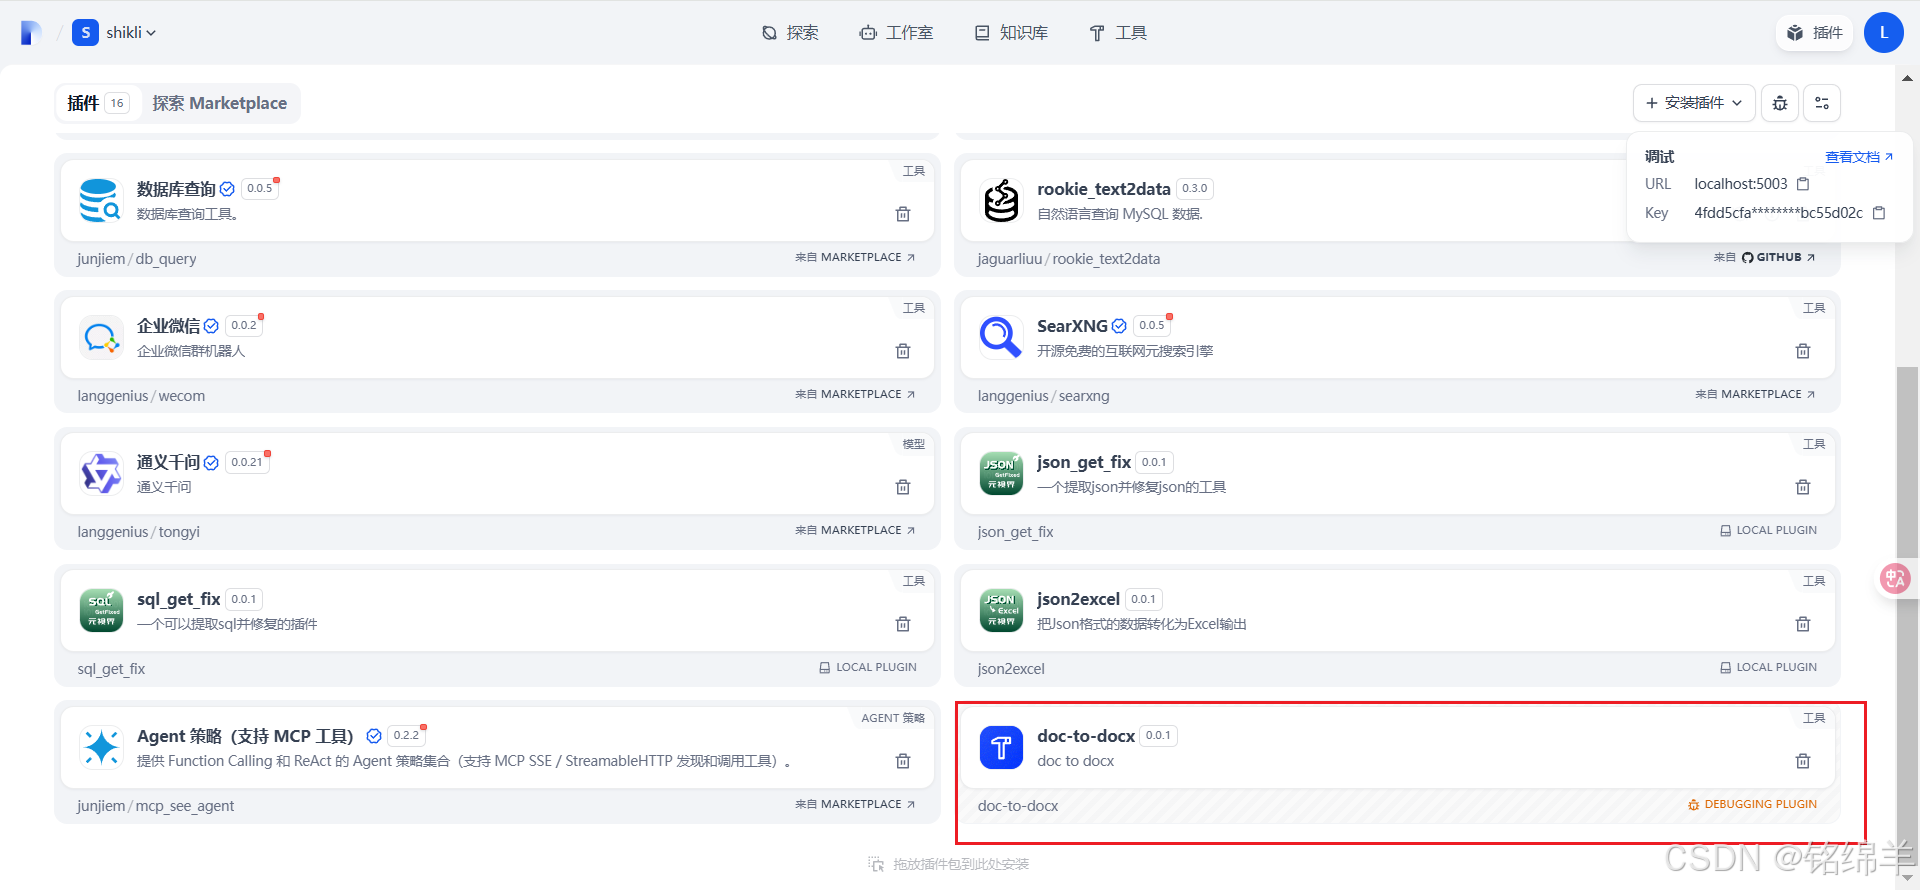Select the 插件 16 tab
1920x890 pixels.
tap(98, 103)
